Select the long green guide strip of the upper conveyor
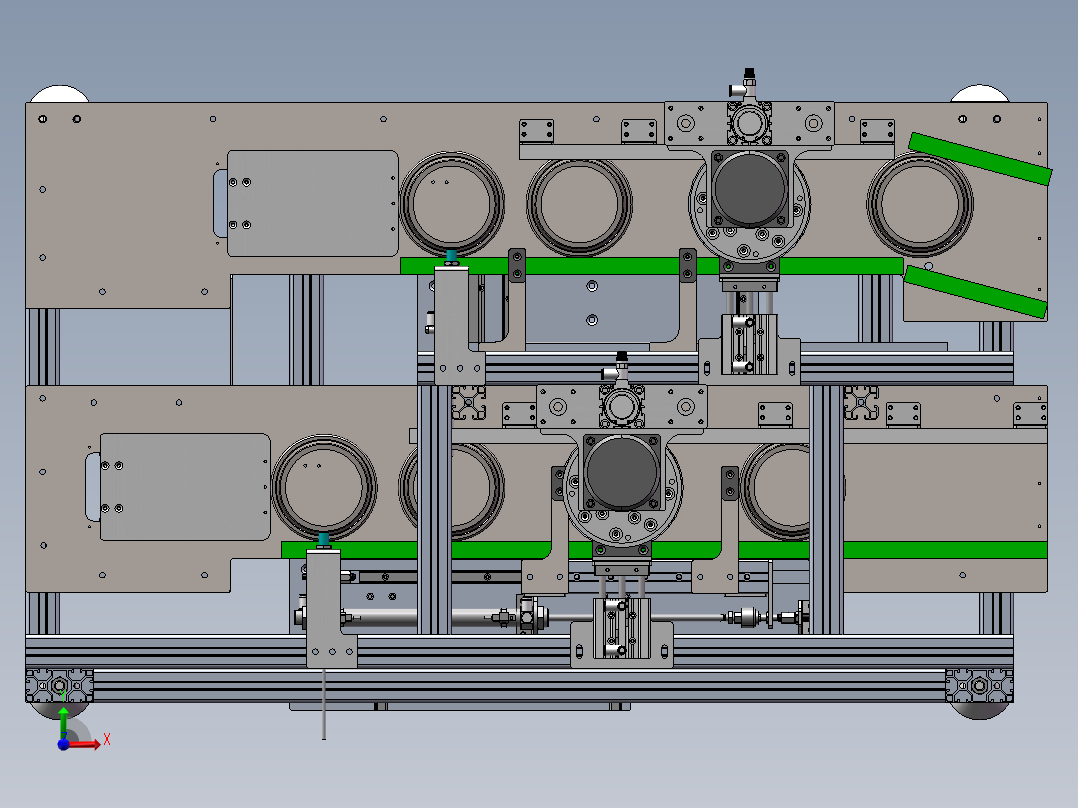 [651, 266]
